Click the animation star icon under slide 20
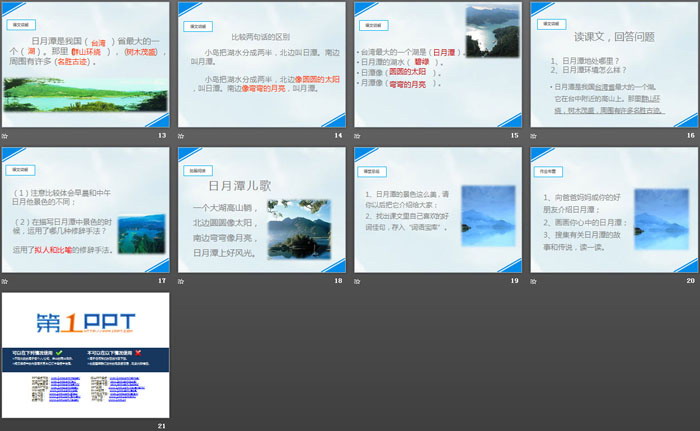The height and width of the screenshot is (431, 700). [x=534, y=280]
